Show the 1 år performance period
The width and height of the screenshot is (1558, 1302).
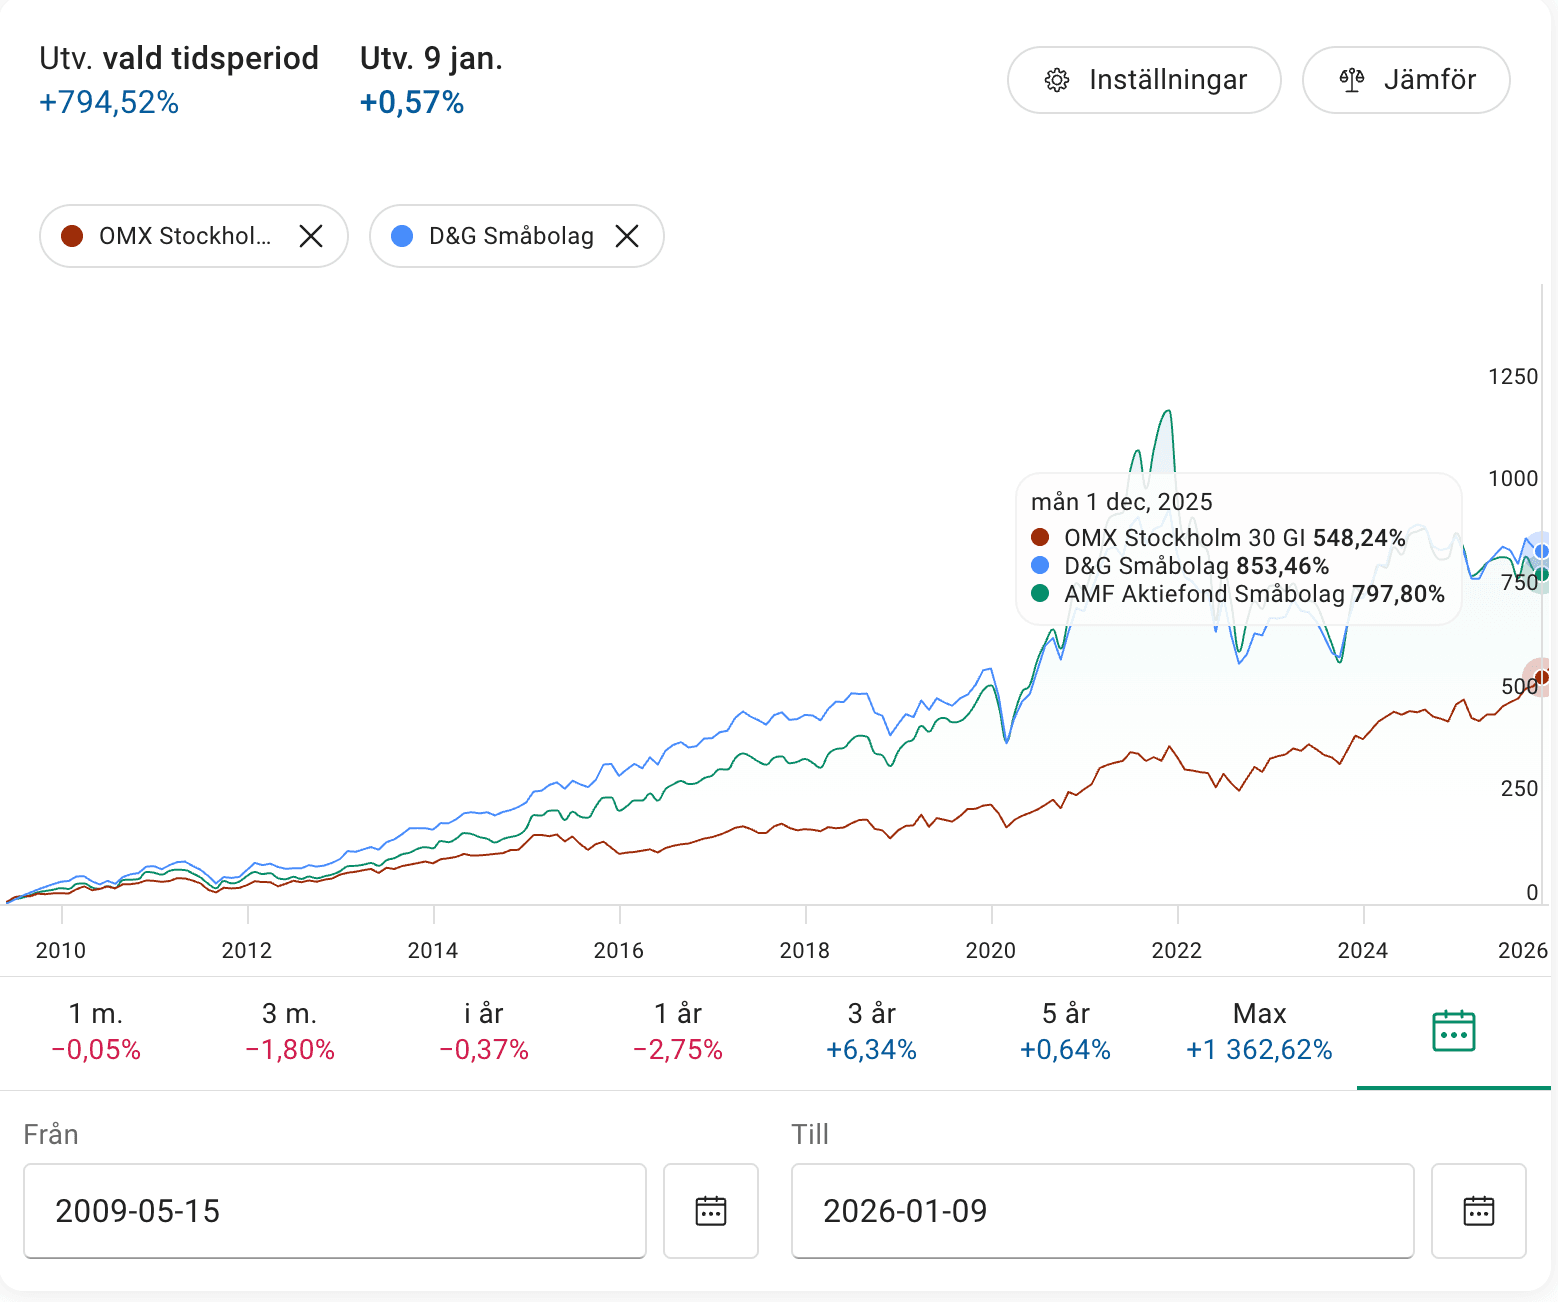click(678, 1031)
